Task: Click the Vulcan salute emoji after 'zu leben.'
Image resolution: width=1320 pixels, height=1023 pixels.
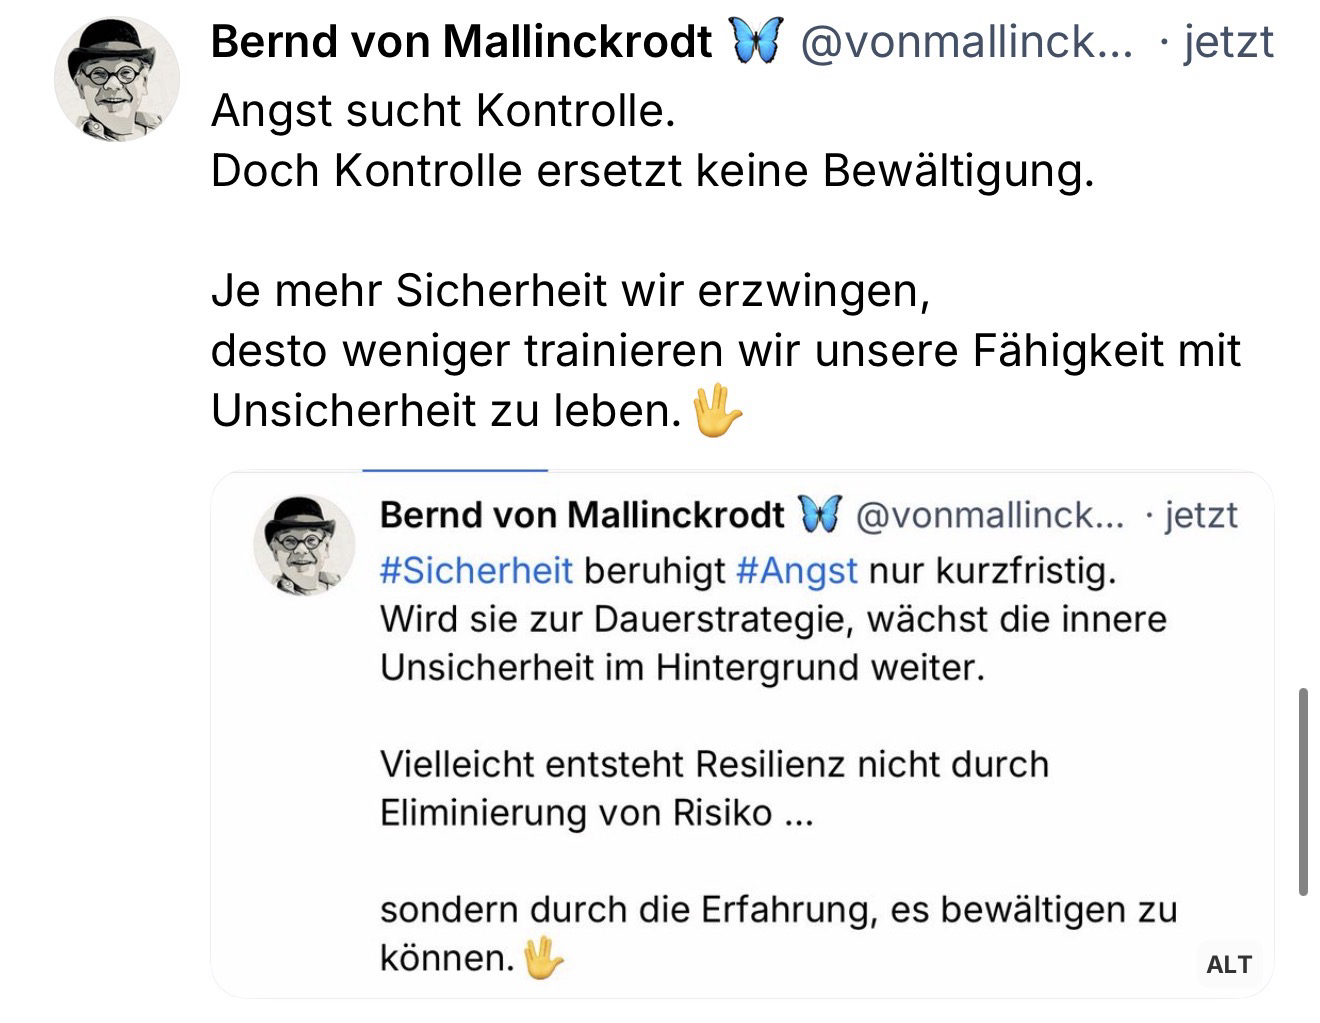Action: coord(718,411)
